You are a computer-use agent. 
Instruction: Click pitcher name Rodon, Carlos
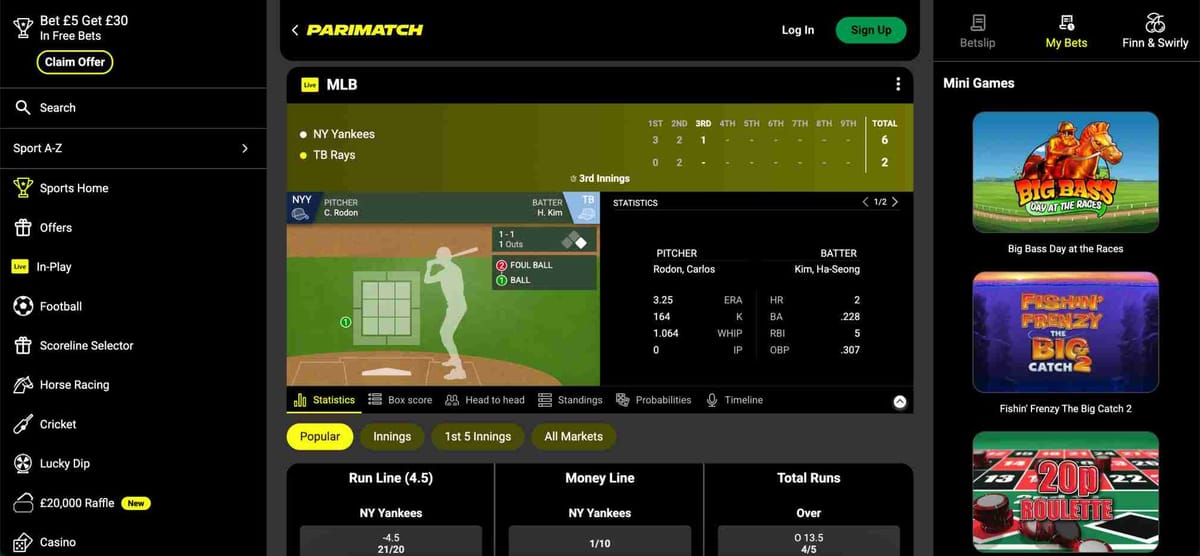coord(684,269)
